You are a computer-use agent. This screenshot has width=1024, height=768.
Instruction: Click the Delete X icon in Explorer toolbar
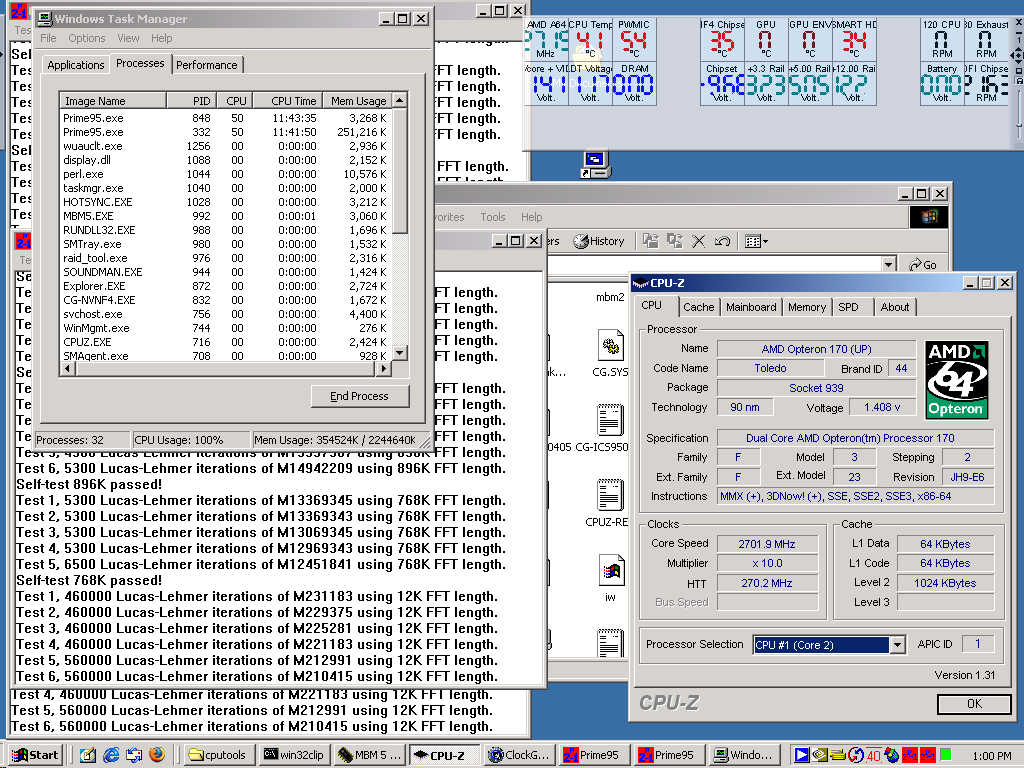[698, 242]
